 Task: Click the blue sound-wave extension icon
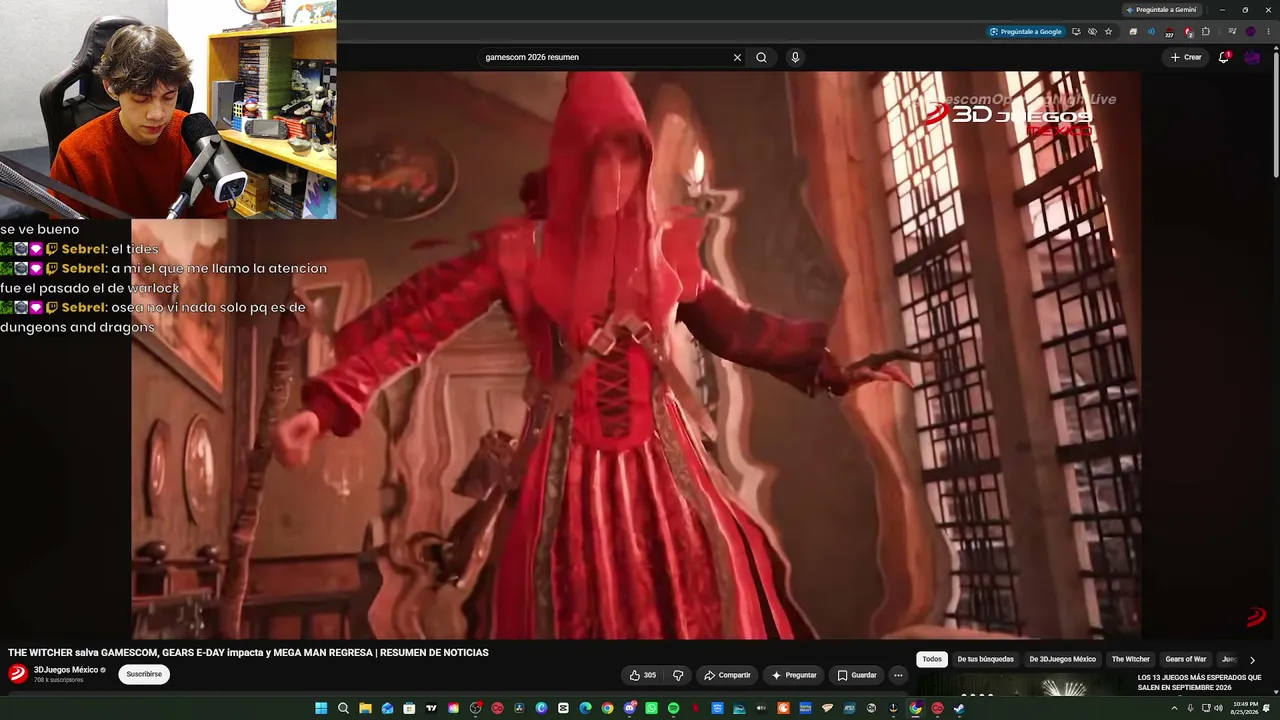coord(1151,32)
